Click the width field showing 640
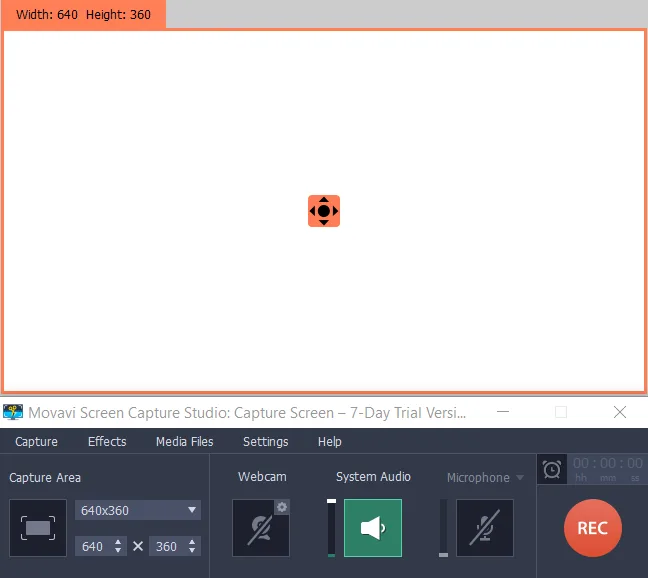 93,546
